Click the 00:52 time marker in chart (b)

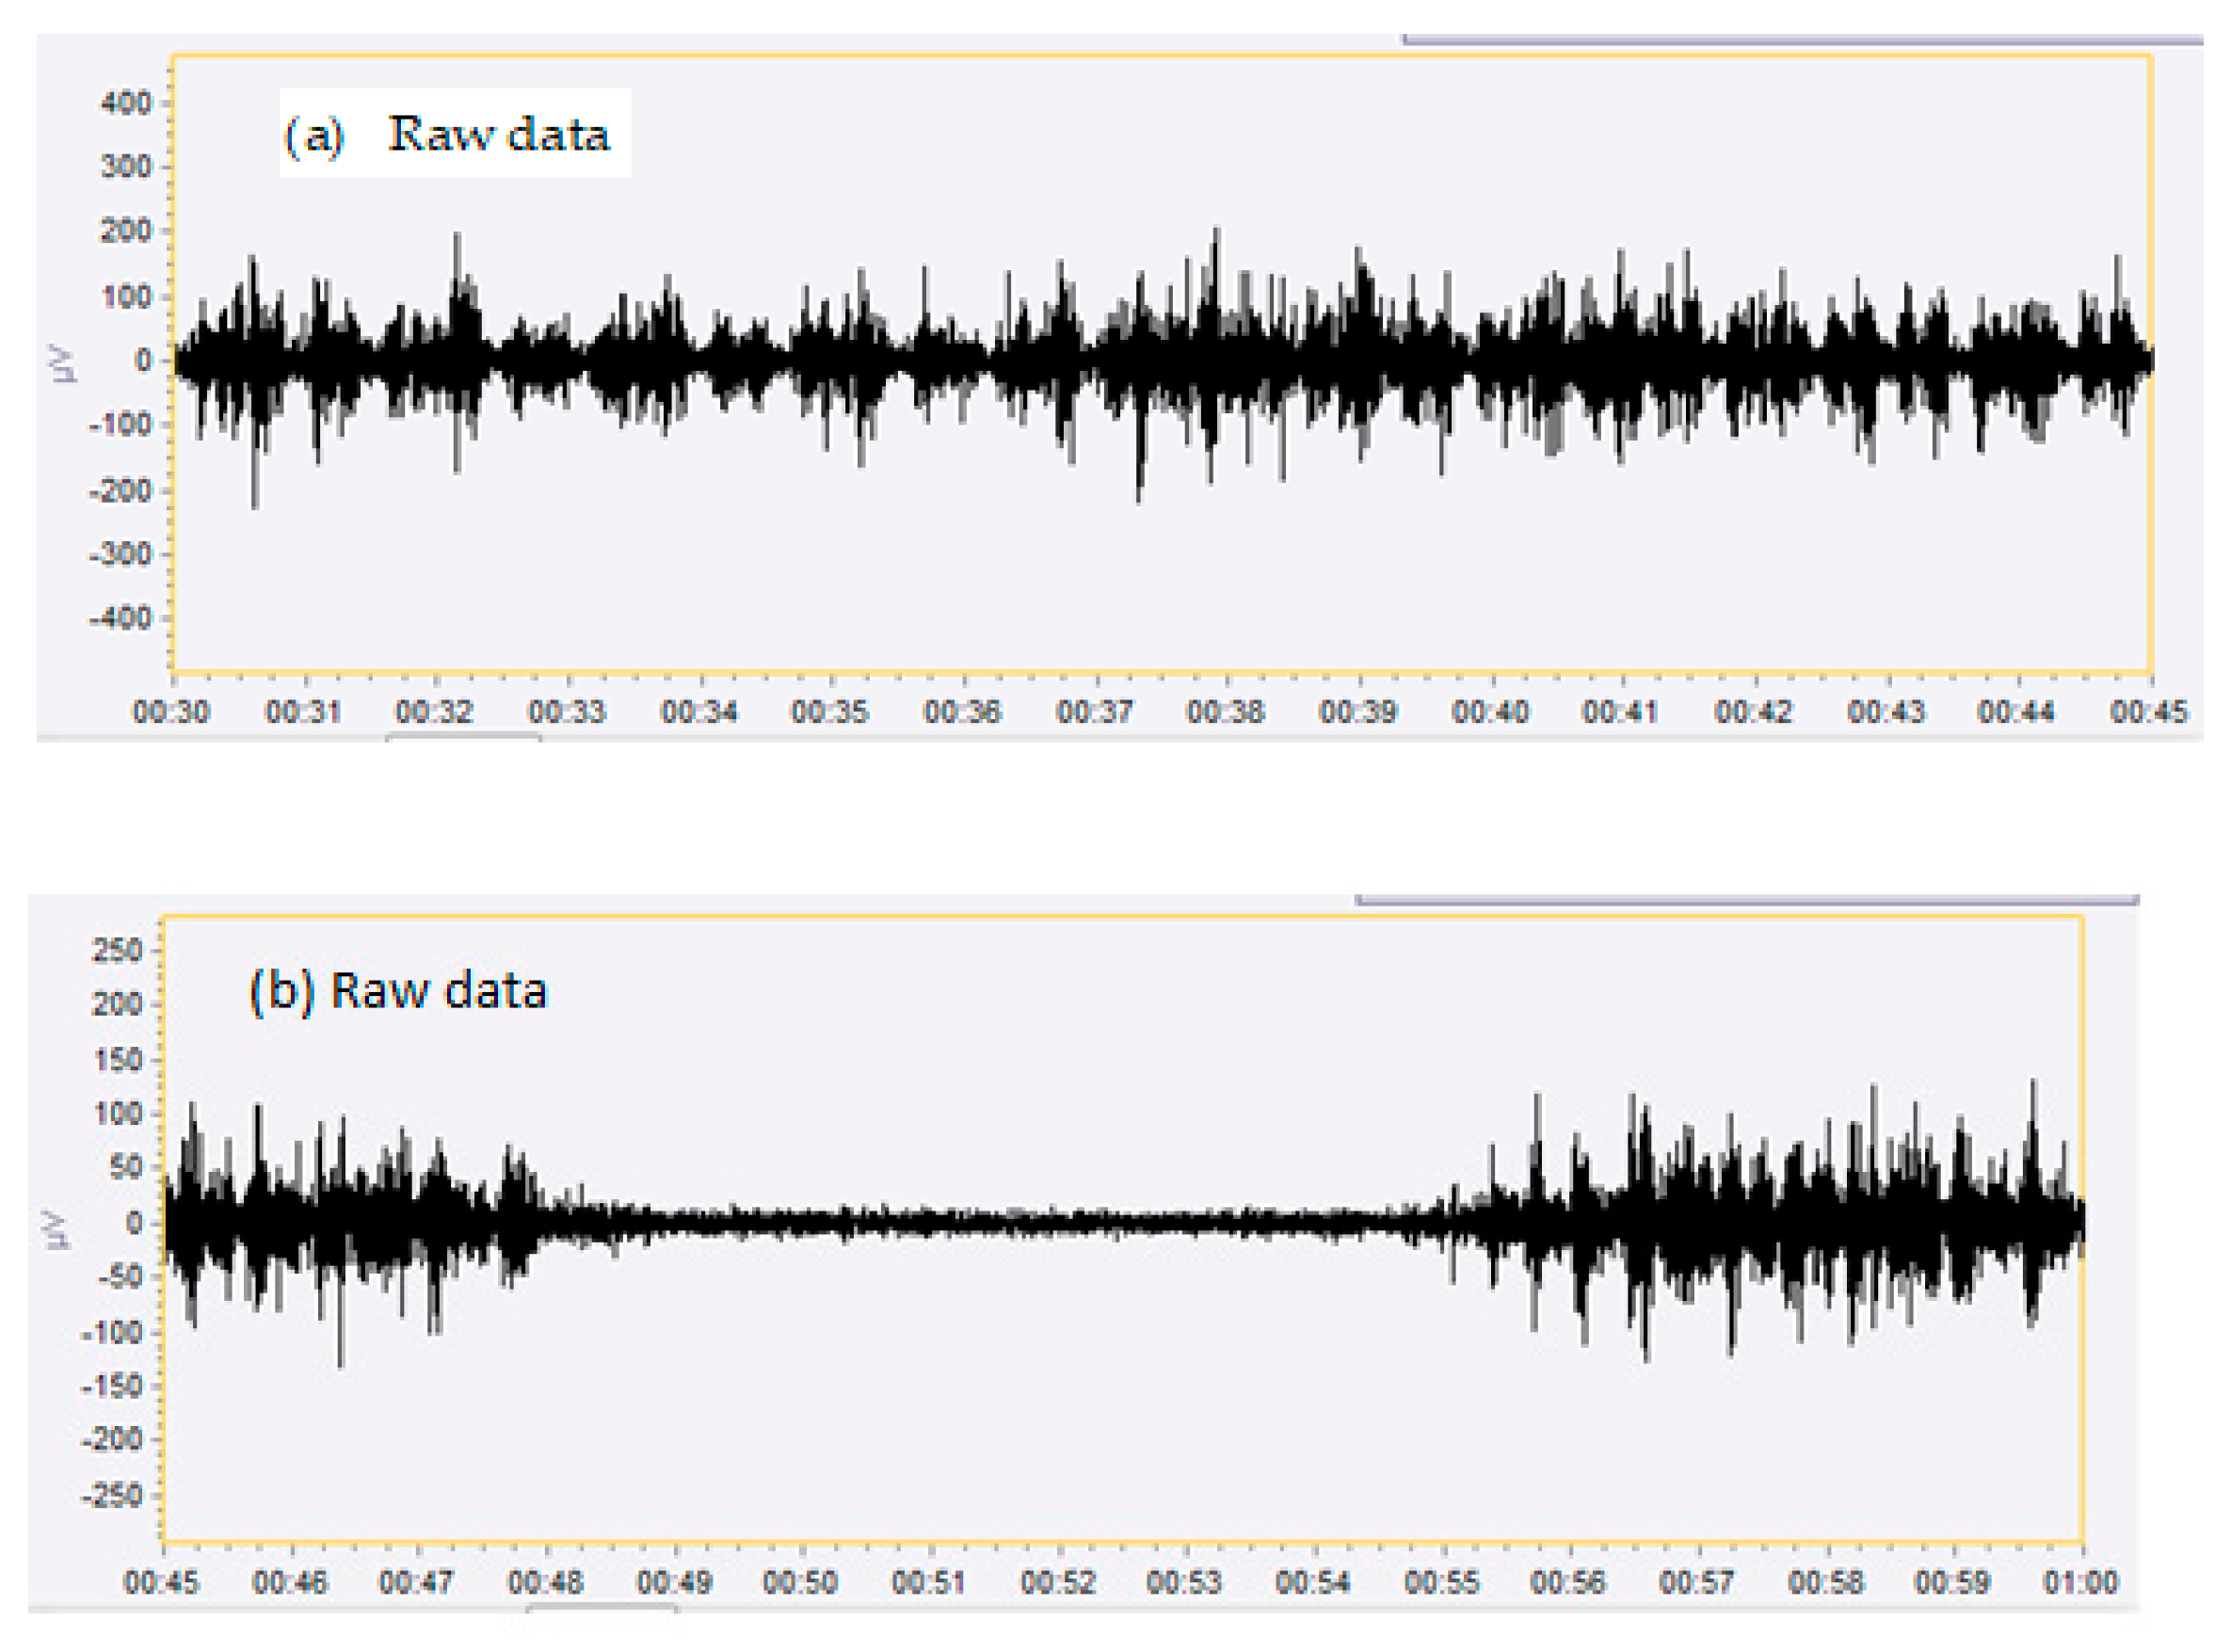point(1058,1582)
